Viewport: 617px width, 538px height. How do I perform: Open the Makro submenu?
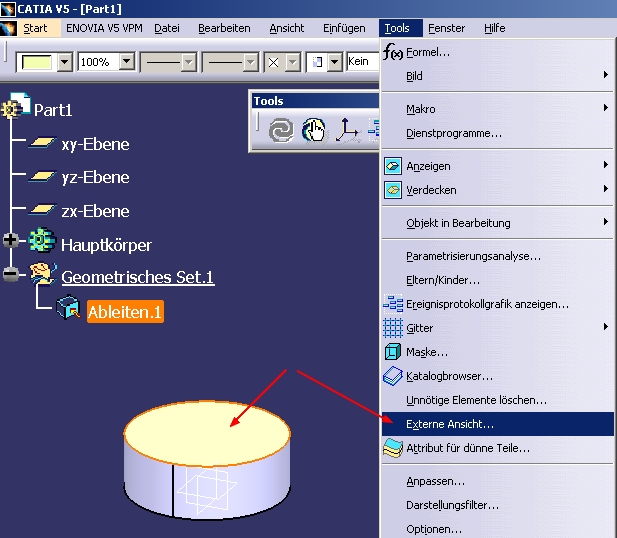(x=497, y=109)
